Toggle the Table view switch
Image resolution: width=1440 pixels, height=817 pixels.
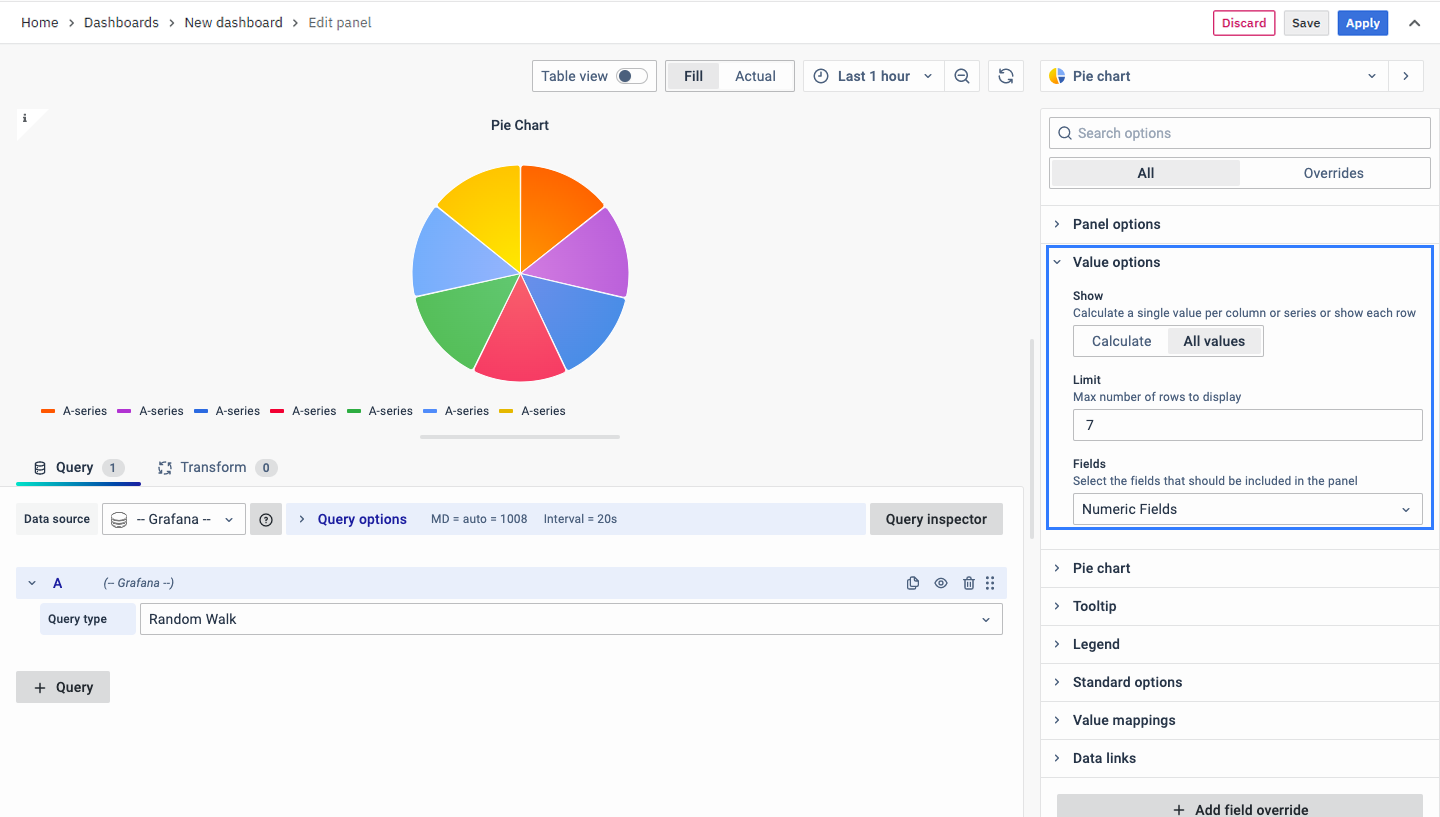click(631, 76)
